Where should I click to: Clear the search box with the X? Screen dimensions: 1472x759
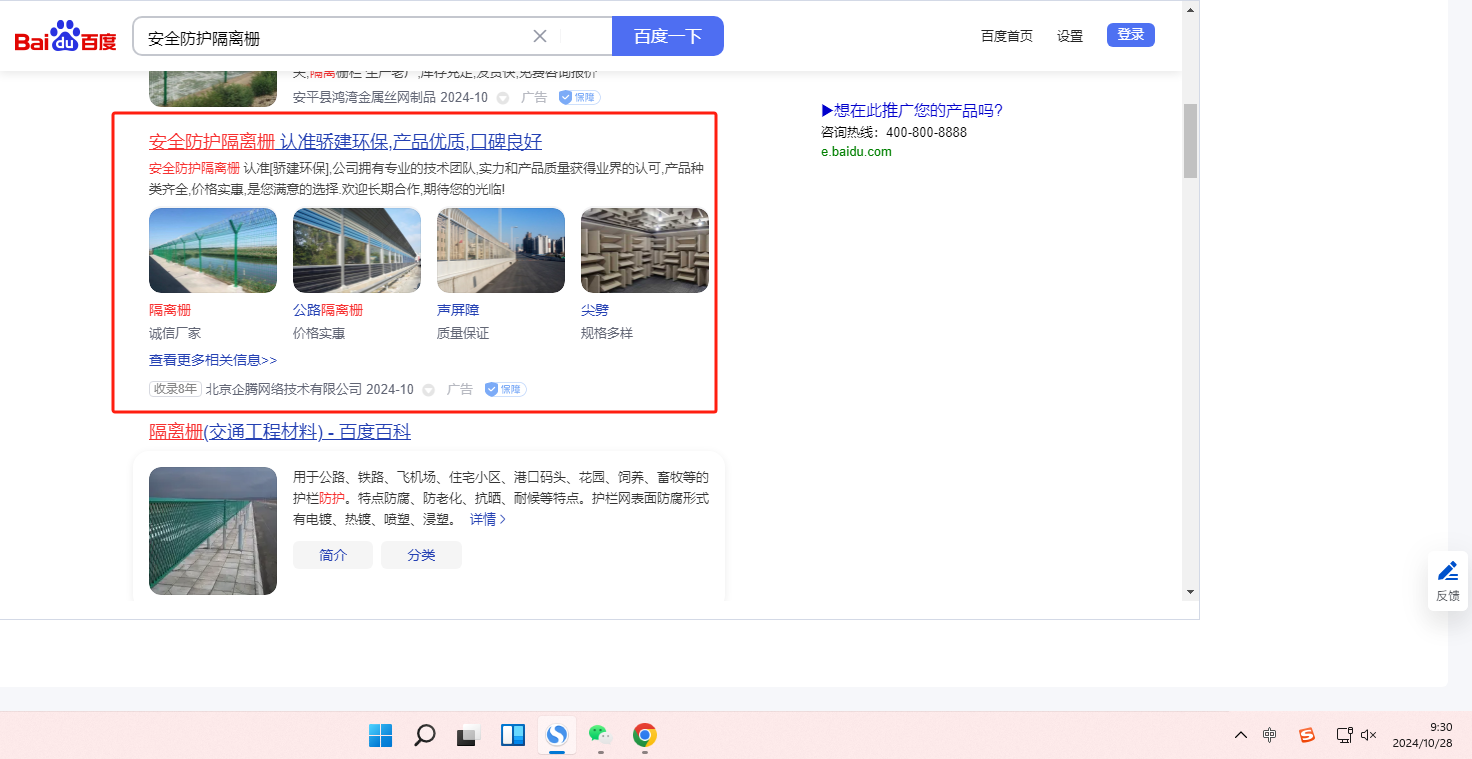[x=540, y=37]
